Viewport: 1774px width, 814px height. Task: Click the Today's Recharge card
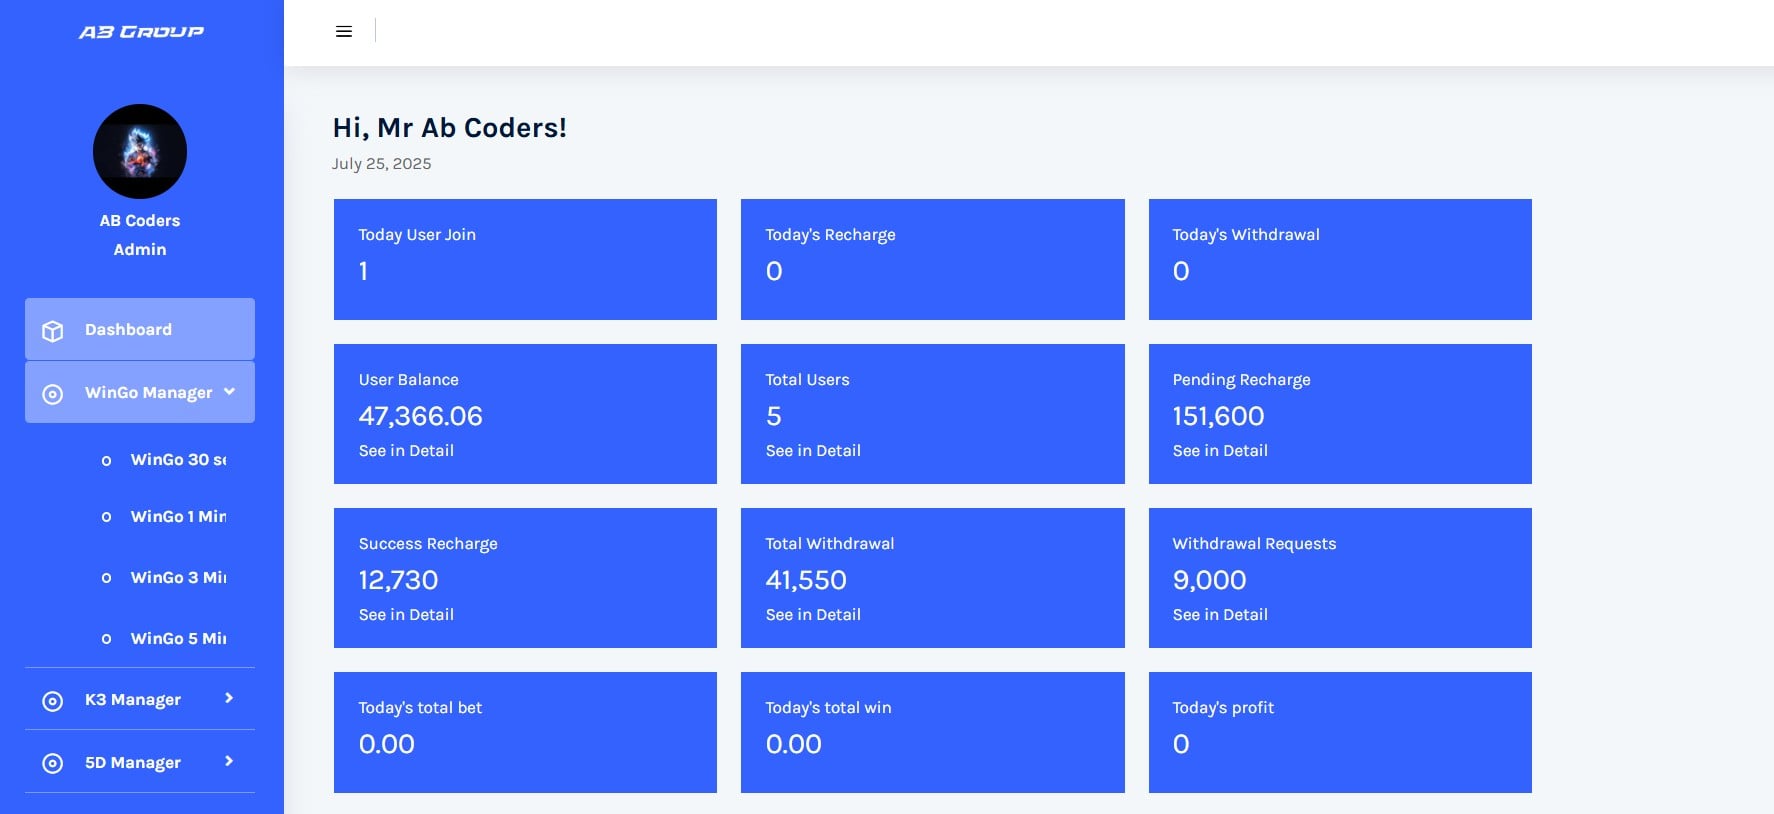[932, 259]
